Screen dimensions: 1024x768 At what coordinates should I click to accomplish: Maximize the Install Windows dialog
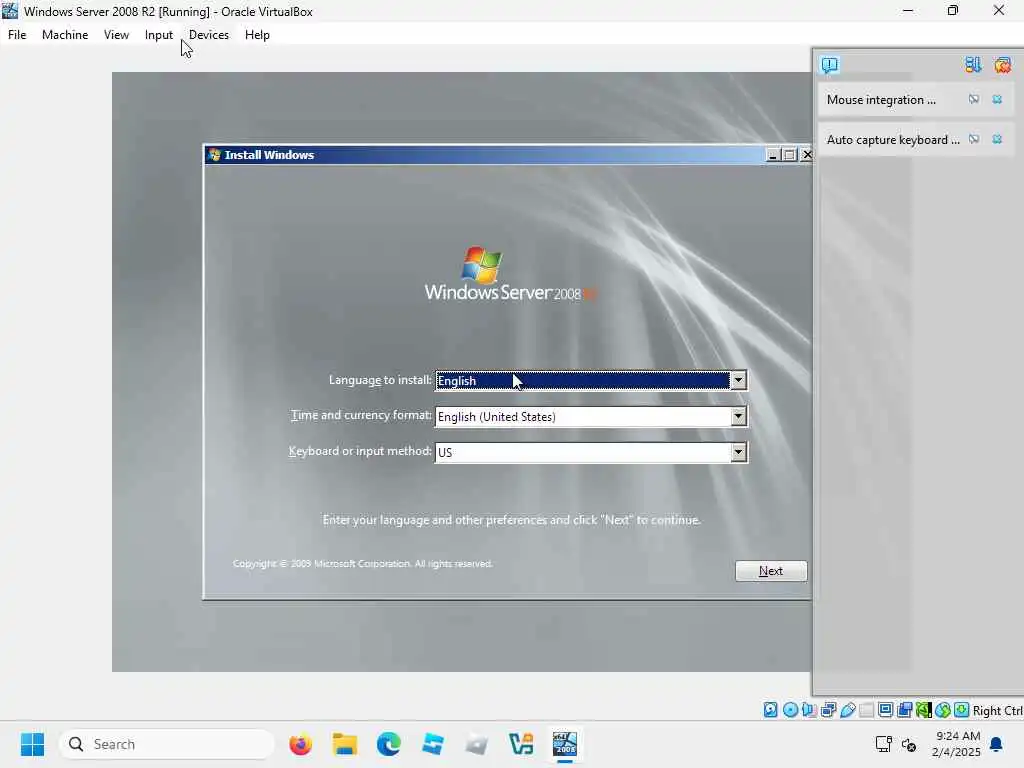click(790, 155)
